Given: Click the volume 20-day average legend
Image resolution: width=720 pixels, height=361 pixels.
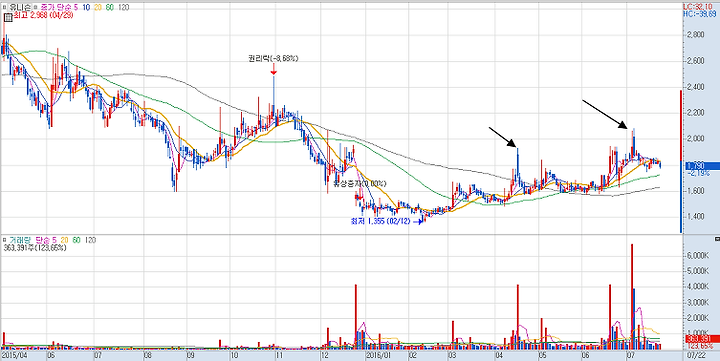Looking at the screenshot, I should tap(65, 240).
